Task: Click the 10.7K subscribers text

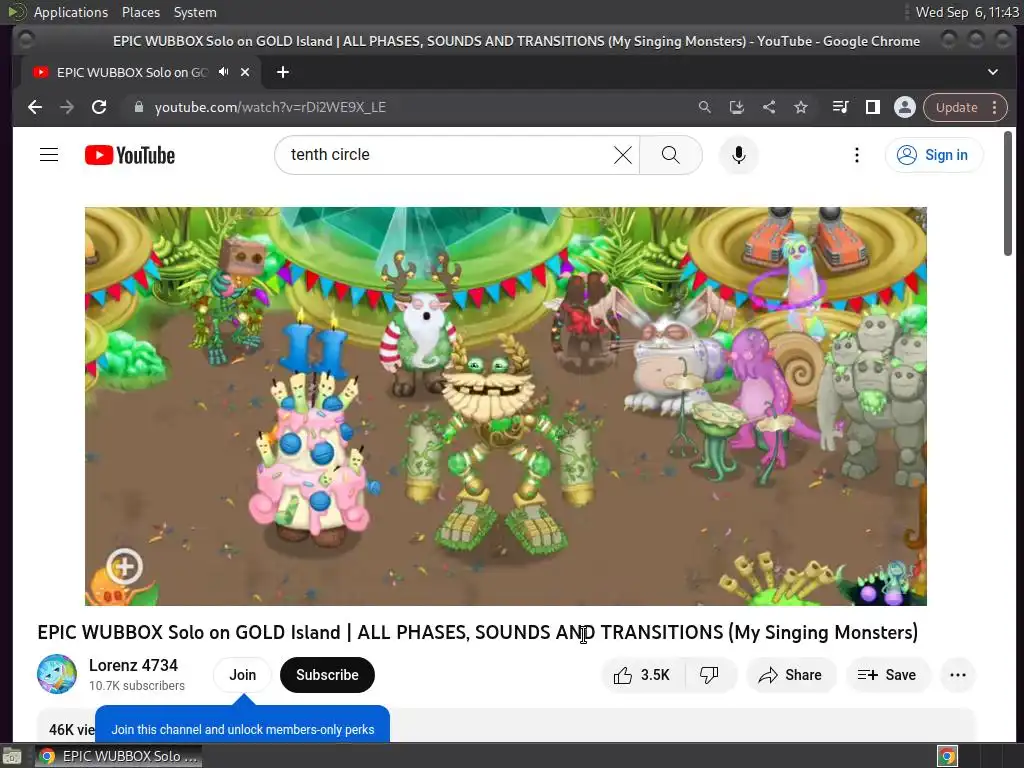Action: click(x=136, y=686)
